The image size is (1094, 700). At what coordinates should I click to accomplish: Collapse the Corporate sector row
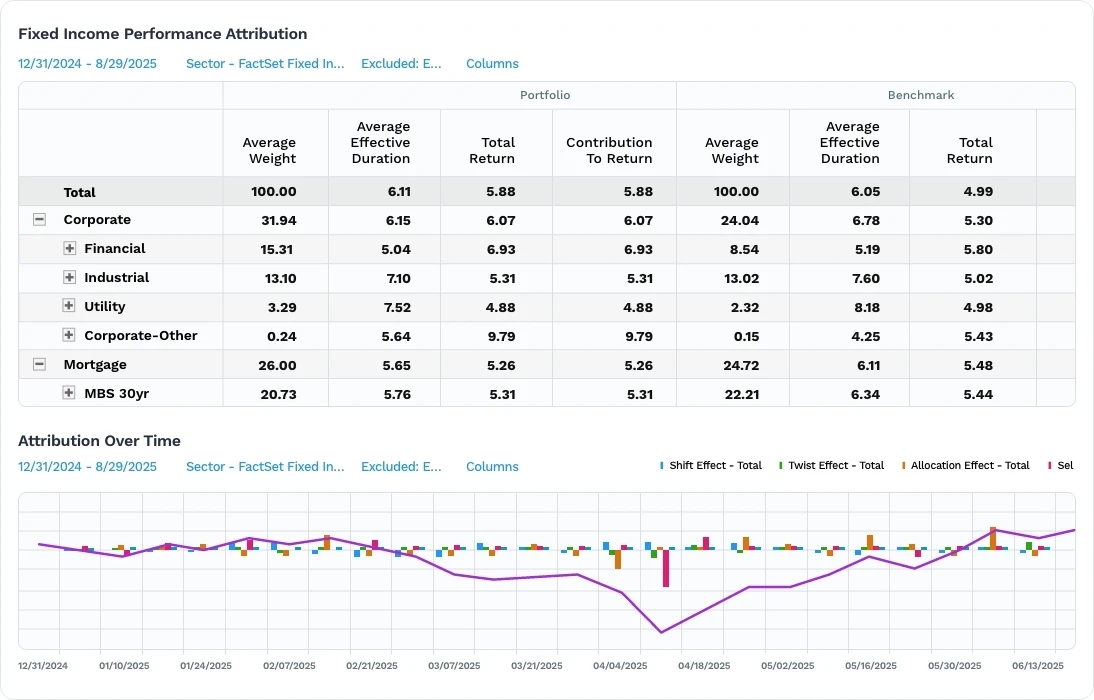(39, 219)
